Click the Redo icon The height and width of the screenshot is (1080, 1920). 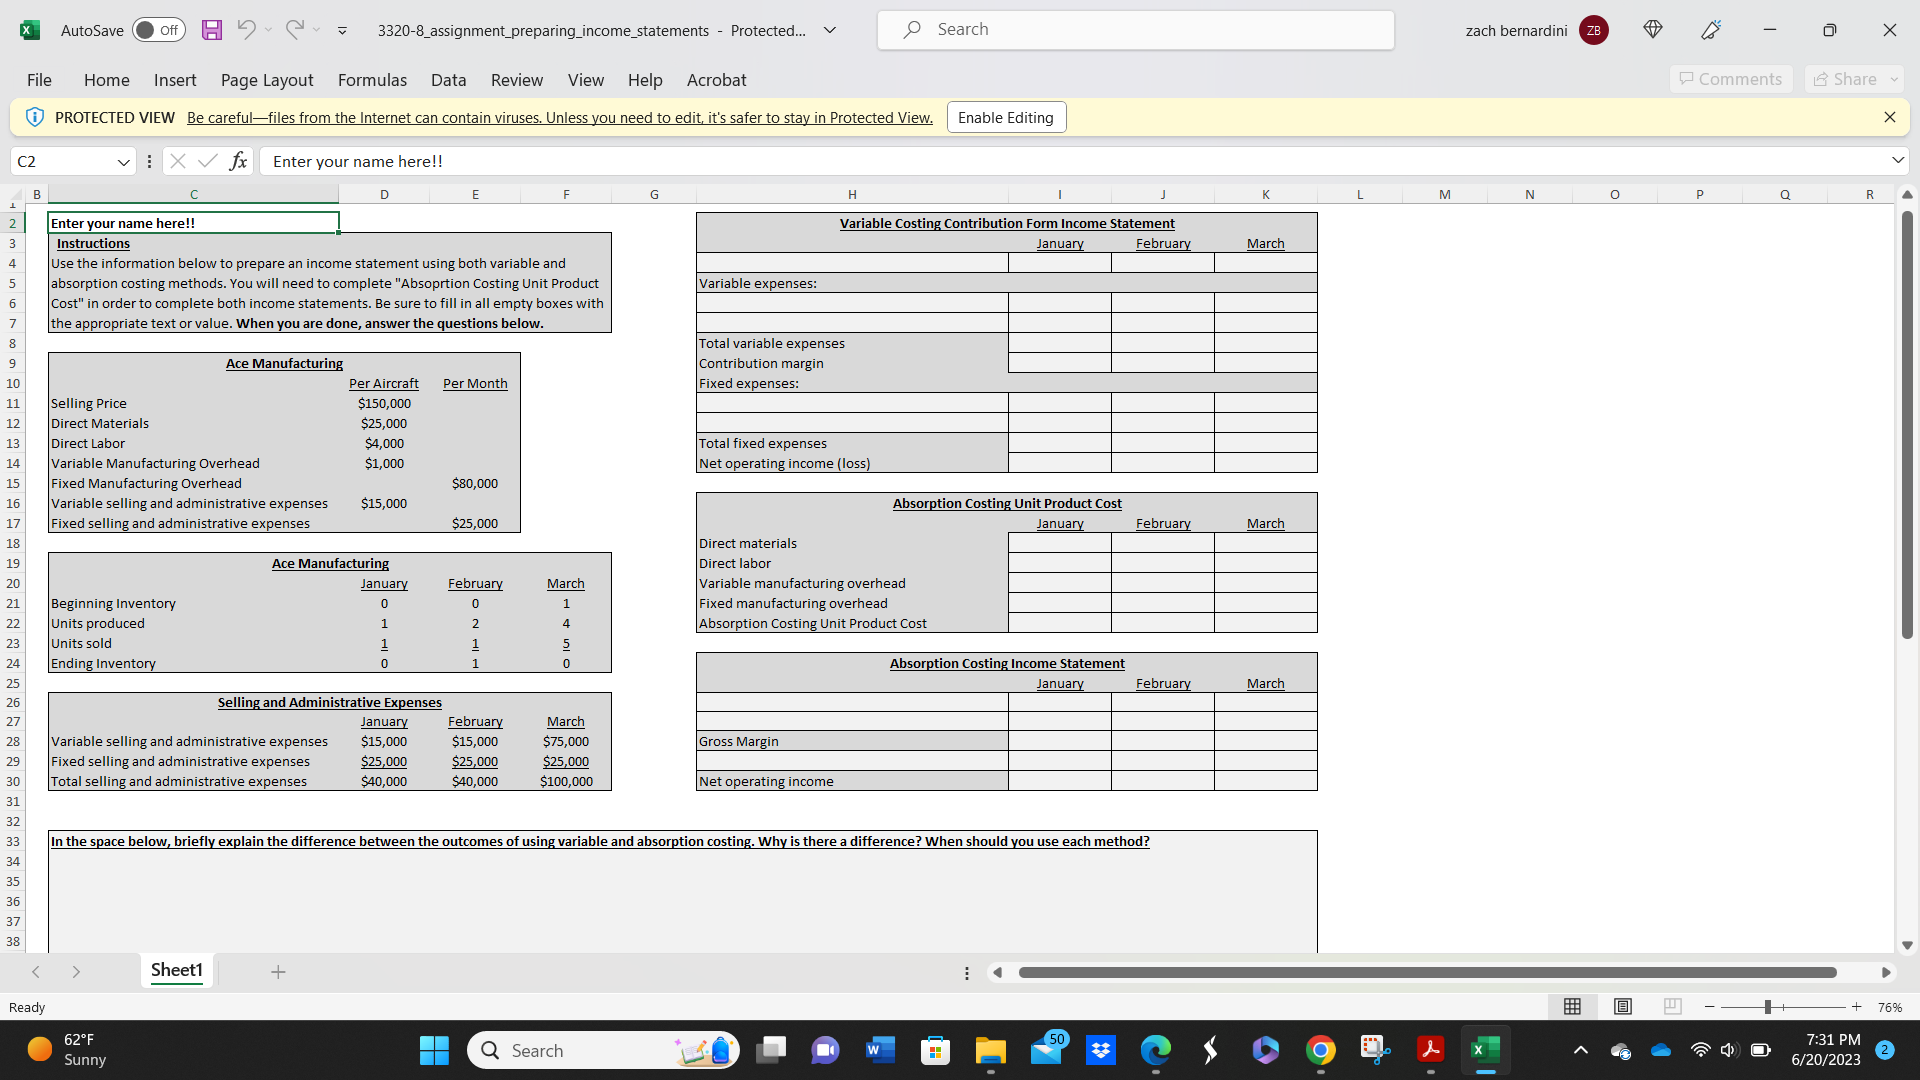[293, 30]
